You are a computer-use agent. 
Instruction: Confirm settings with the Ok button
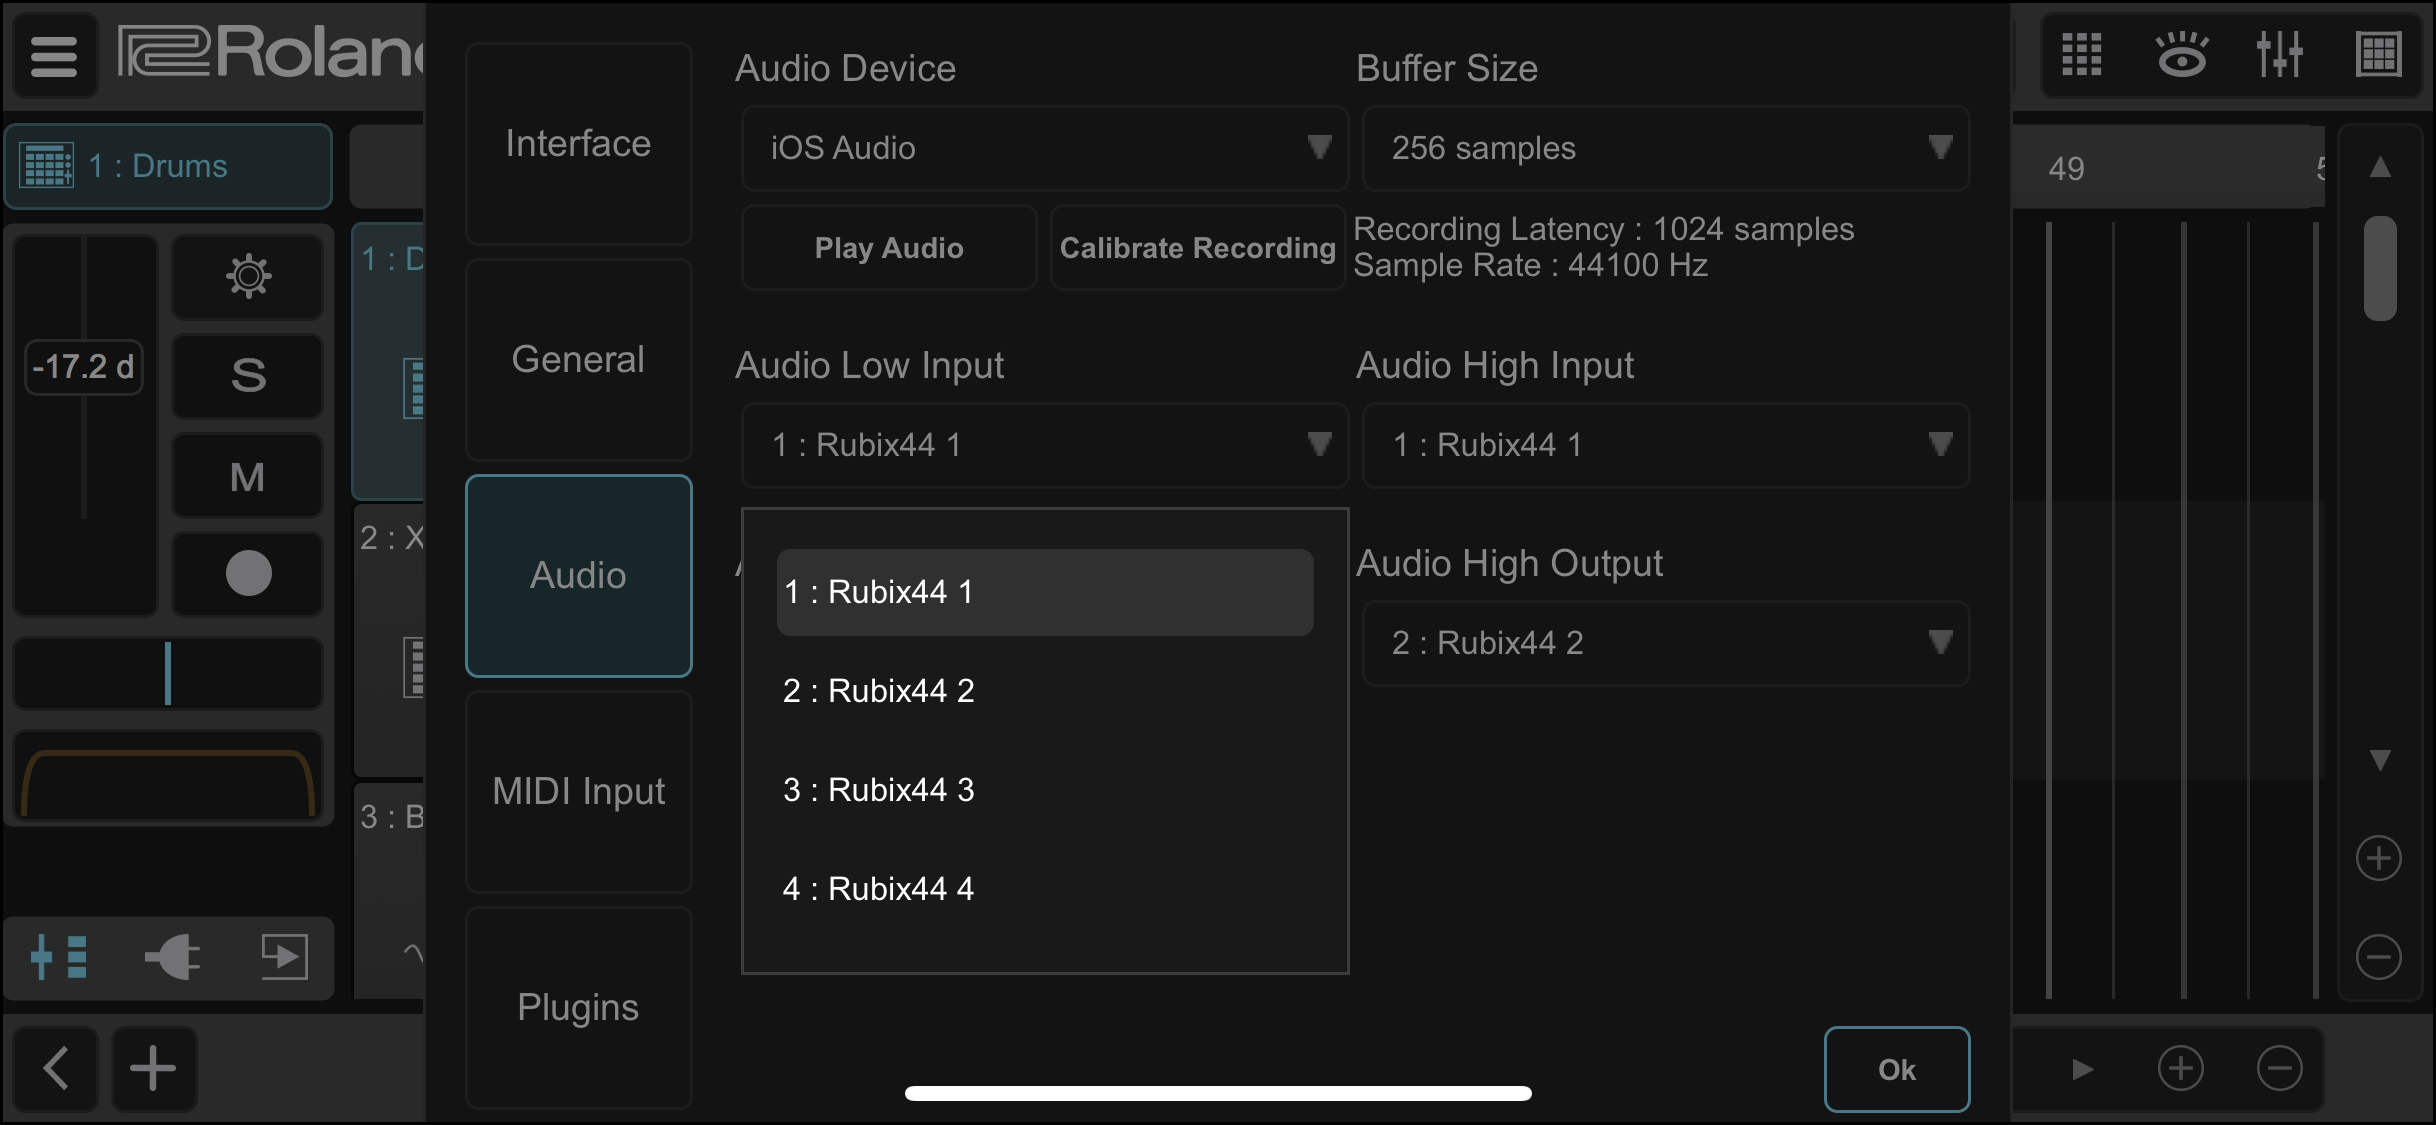tap(1897, 1069)
